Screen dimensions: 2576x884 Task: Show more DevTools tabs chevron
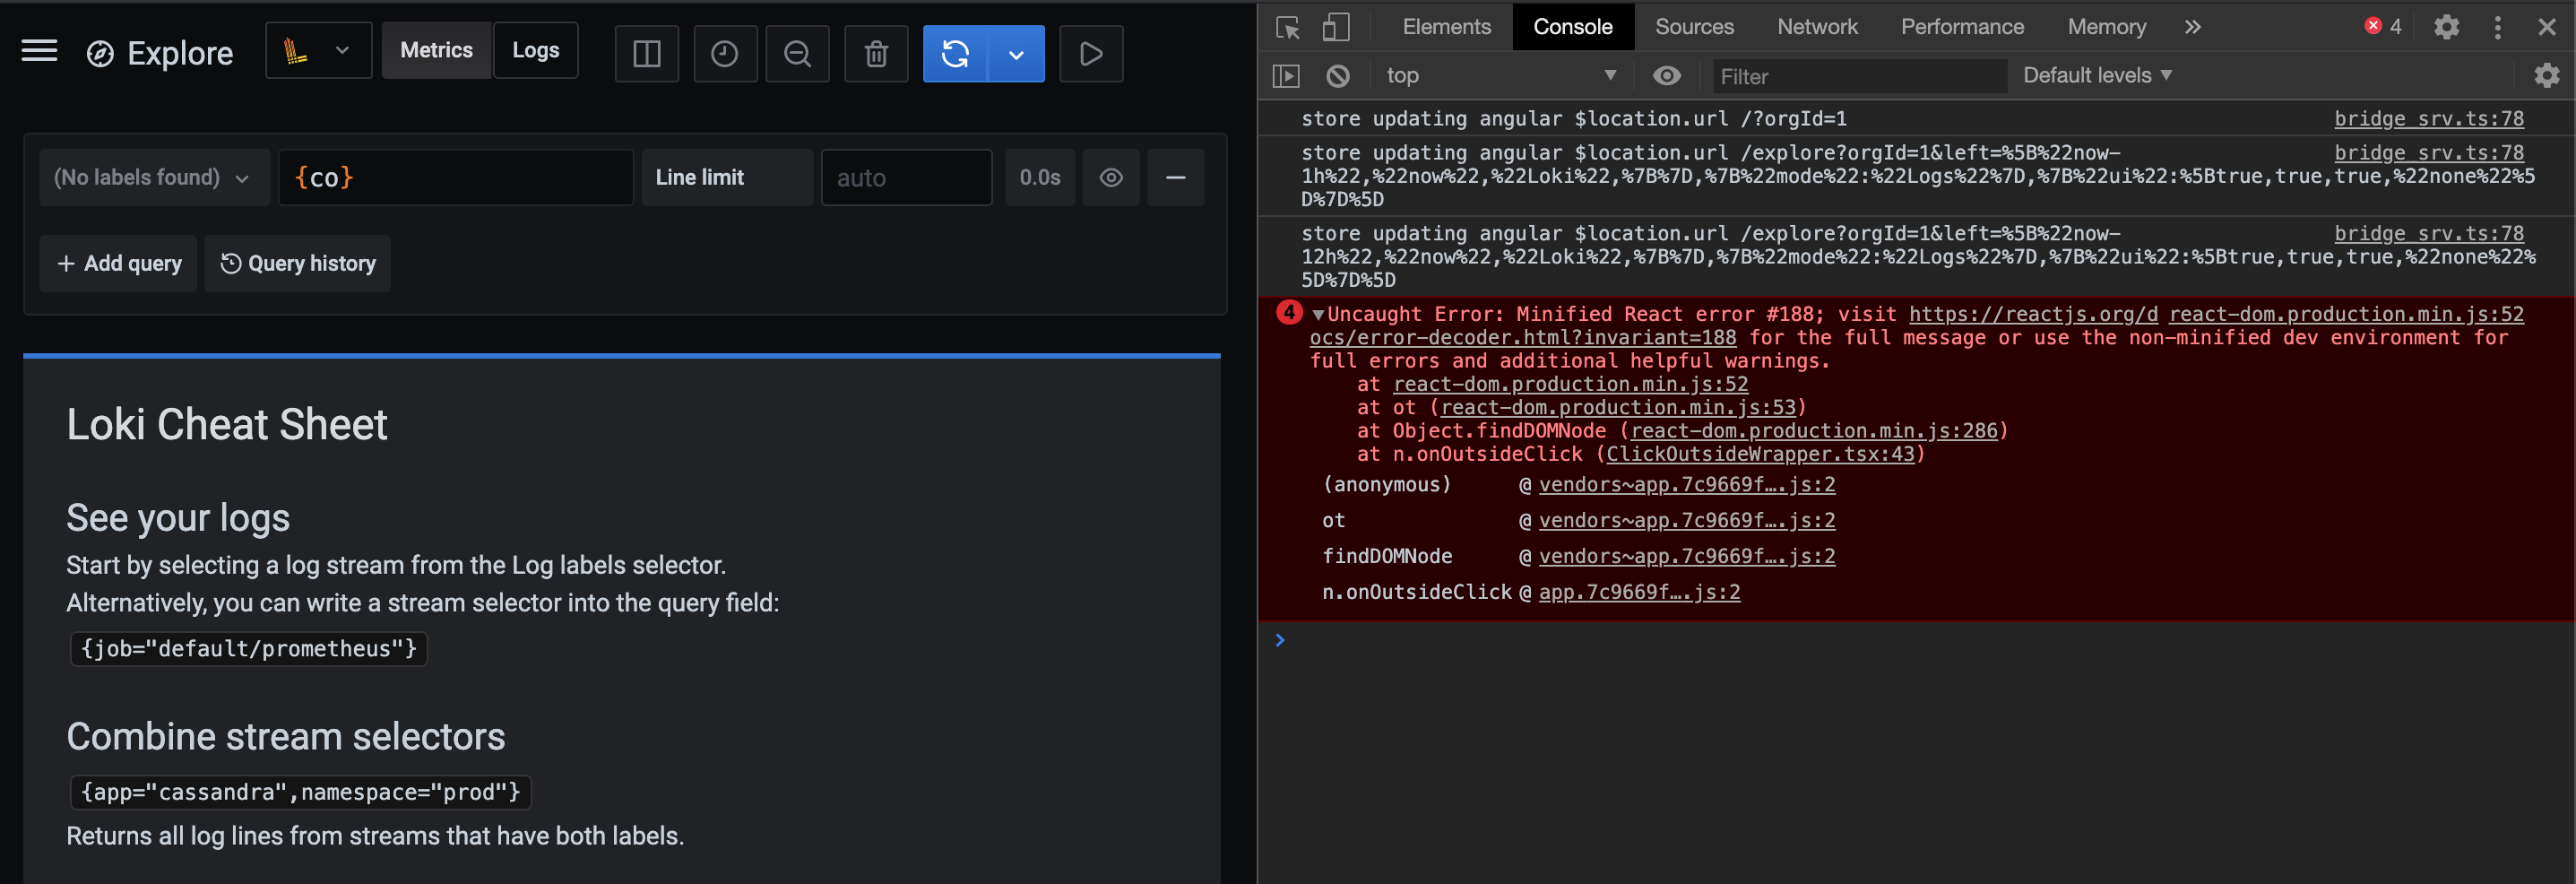point(2192,27)
